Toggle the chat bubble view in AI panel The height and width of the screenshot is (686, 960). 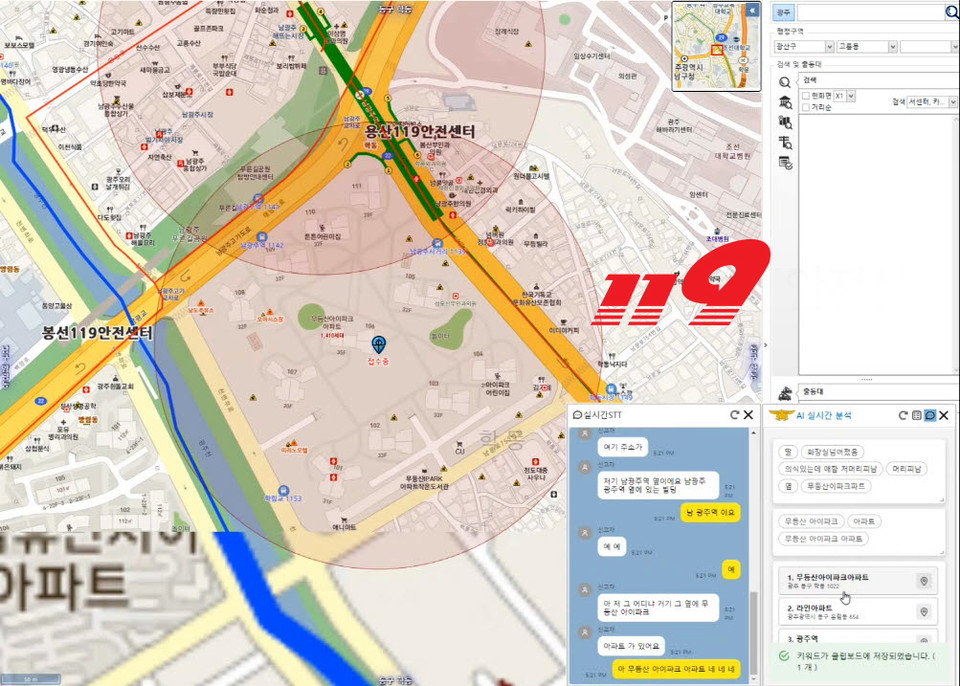(930, 415)
